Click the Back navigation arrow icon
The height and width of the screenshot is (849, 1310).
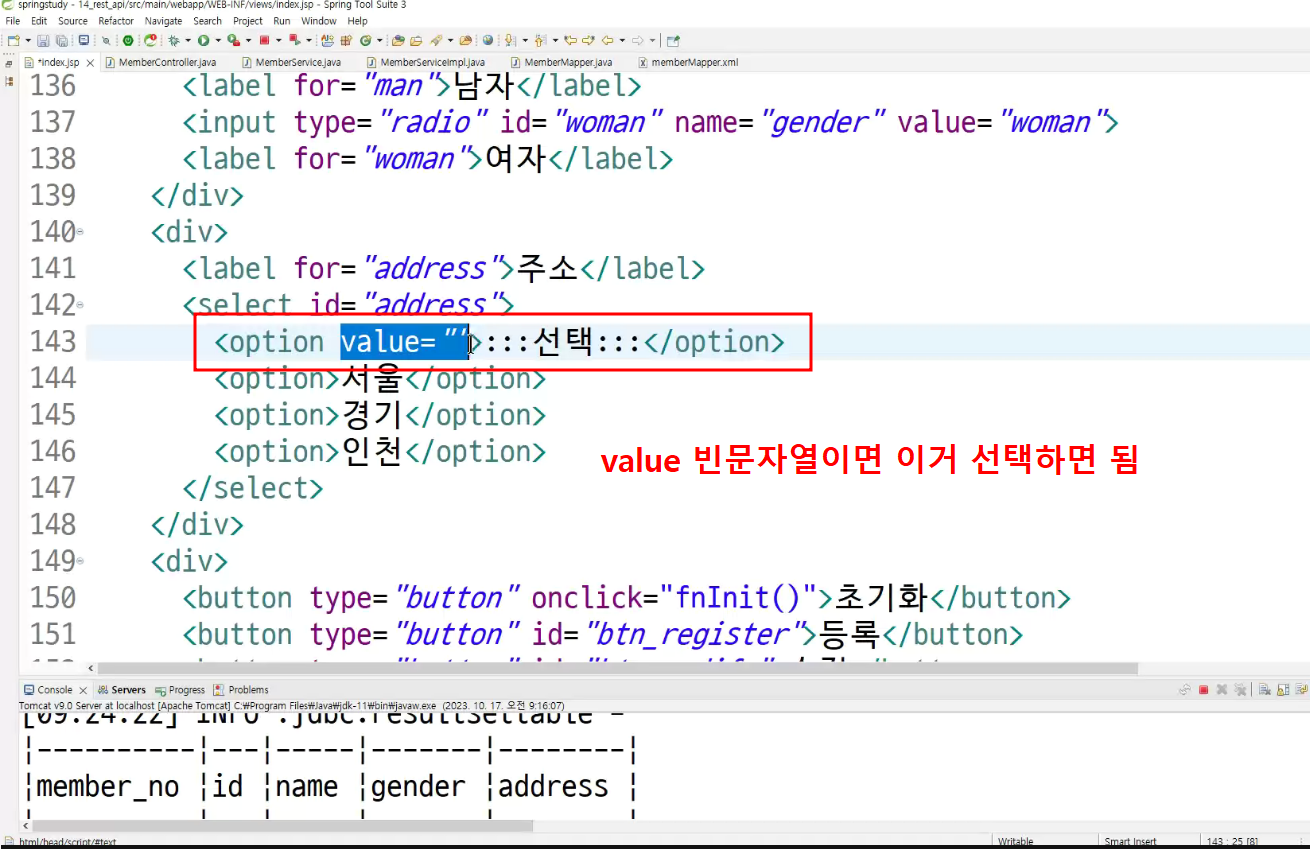point(607,41)
